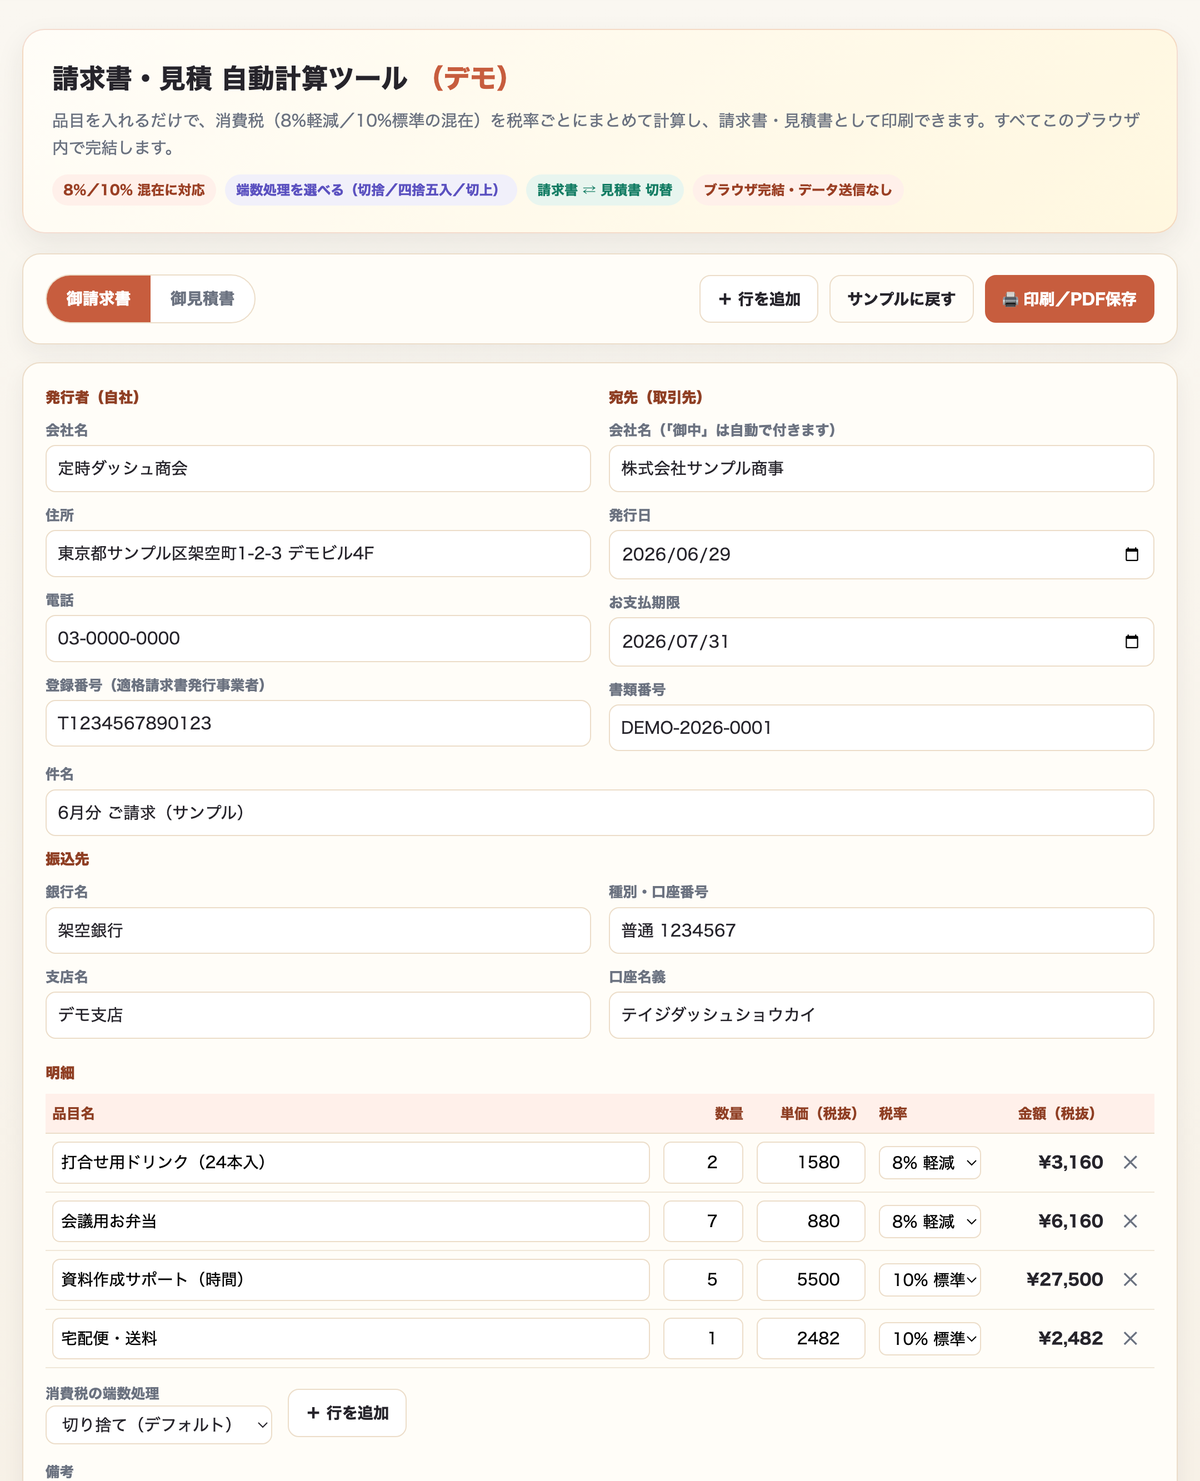
Task: Click quantity field showing 7
Action: [703, 1221]
